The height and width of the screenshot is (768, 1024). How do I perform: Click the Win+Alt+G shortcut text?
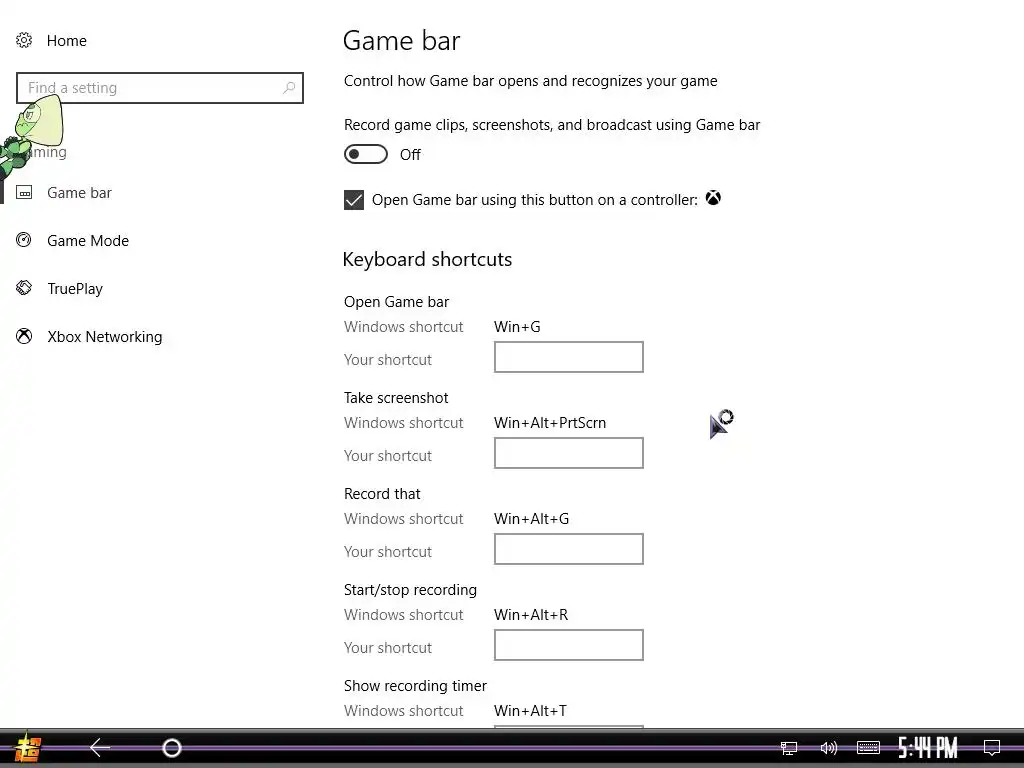[532, 519]
